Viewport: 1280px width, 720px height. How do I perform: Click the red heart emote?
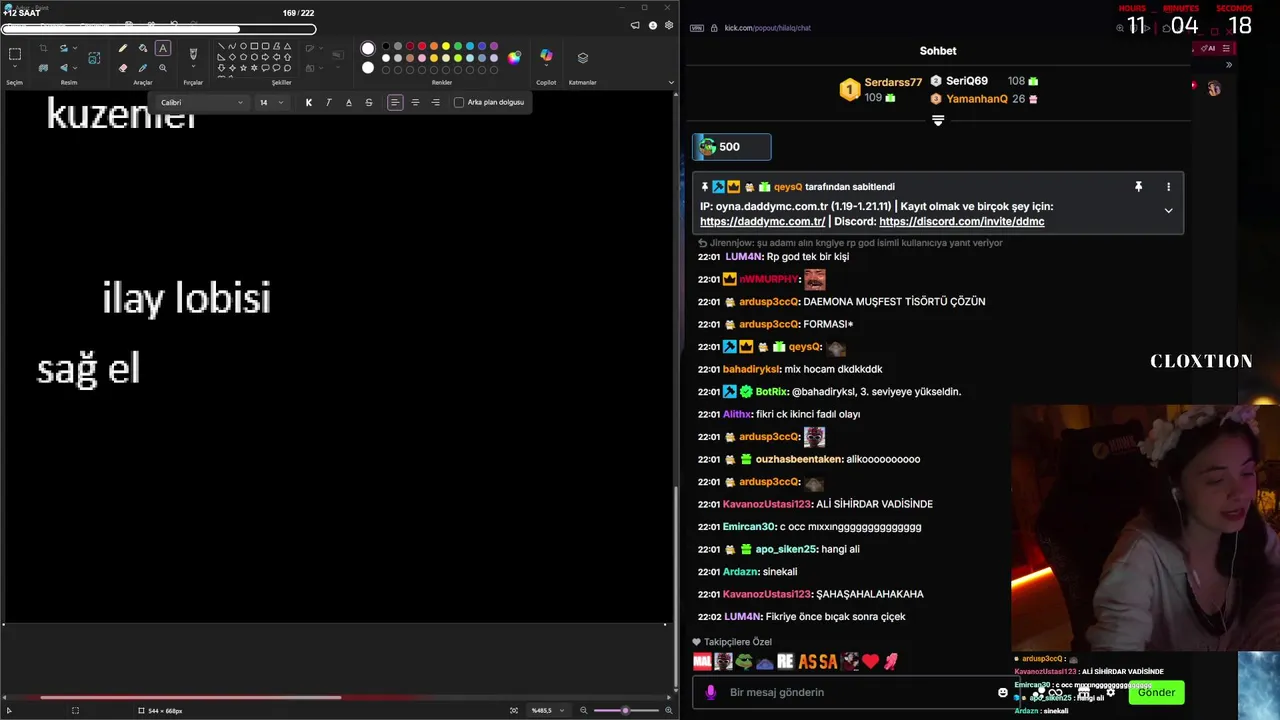(x=870, y=661)
